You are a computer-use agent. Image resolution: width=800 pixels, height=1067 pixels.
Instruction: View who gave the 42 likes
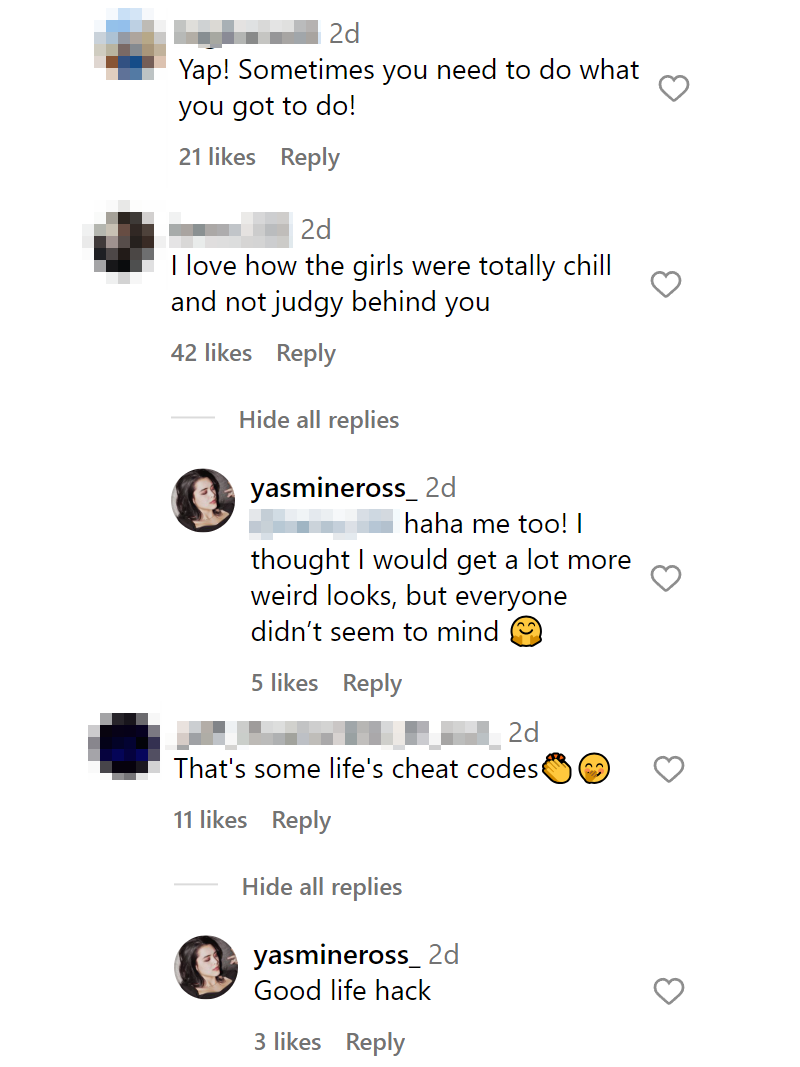[x=212, y=353]
